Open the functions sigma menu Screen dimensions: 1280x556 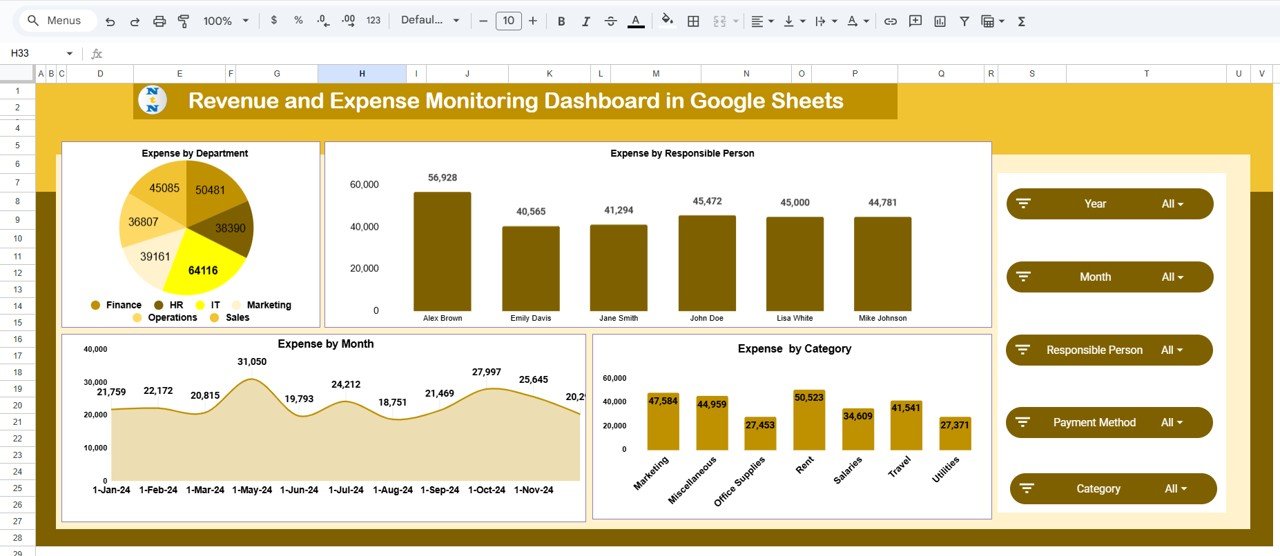point(1021,21)
